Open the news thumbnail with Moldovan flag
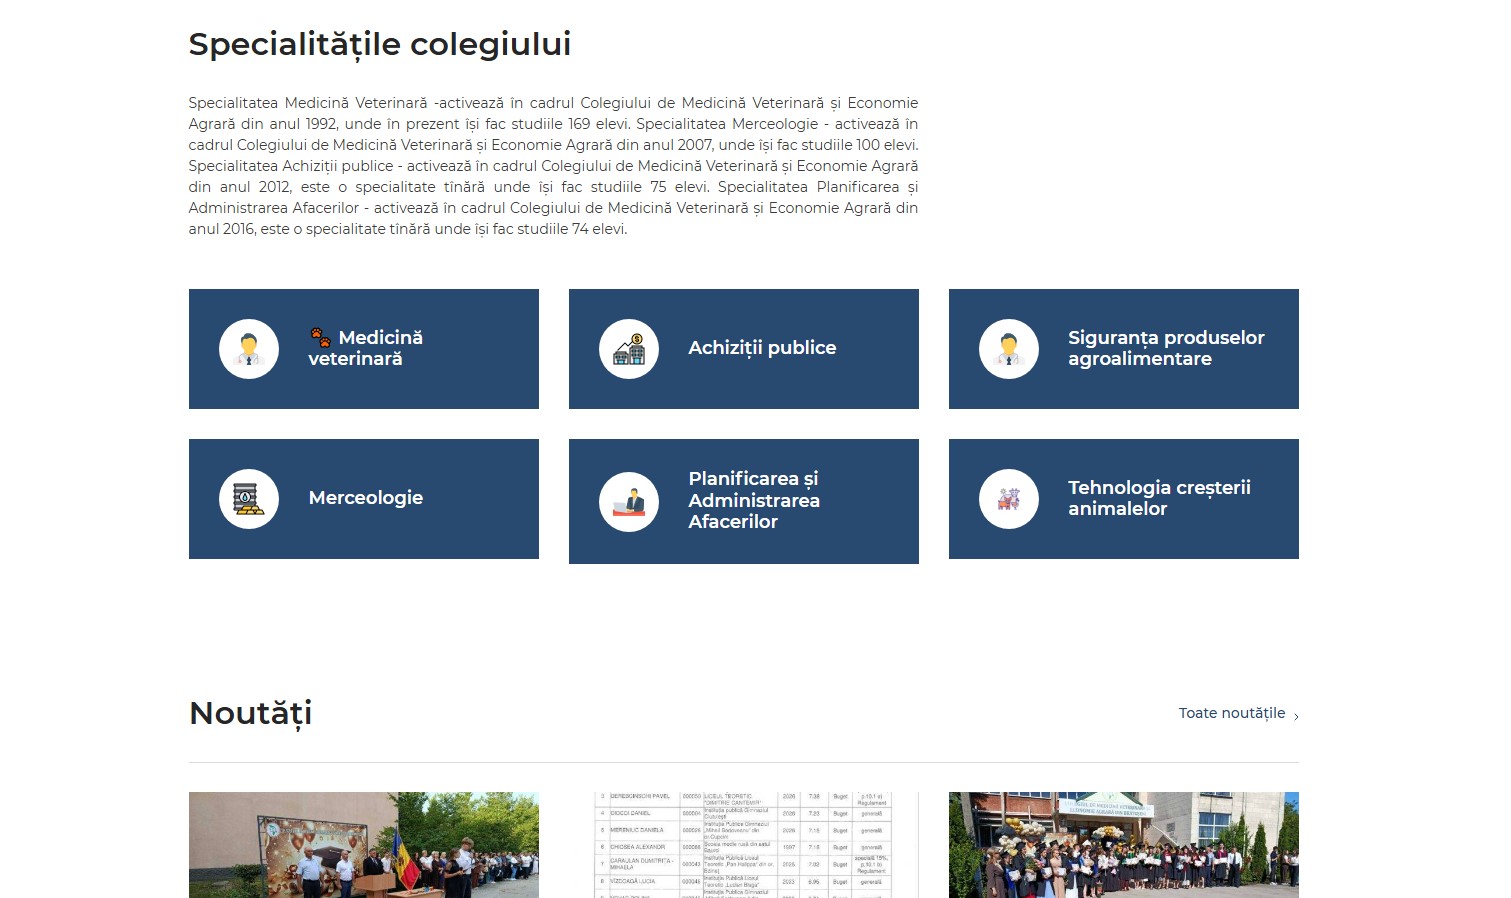The image size is (1511, 898). pos(364,845)
